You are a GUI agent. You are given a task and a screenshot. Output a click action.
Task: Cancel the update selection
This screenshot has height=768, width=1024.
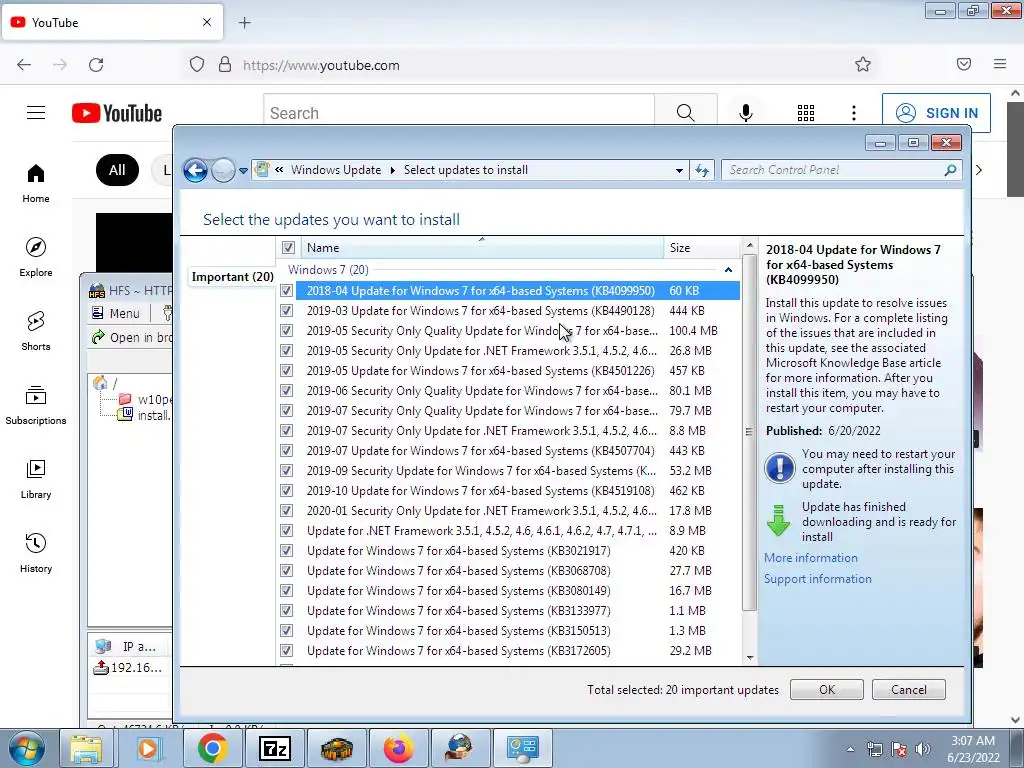click(x=908, y=690)
